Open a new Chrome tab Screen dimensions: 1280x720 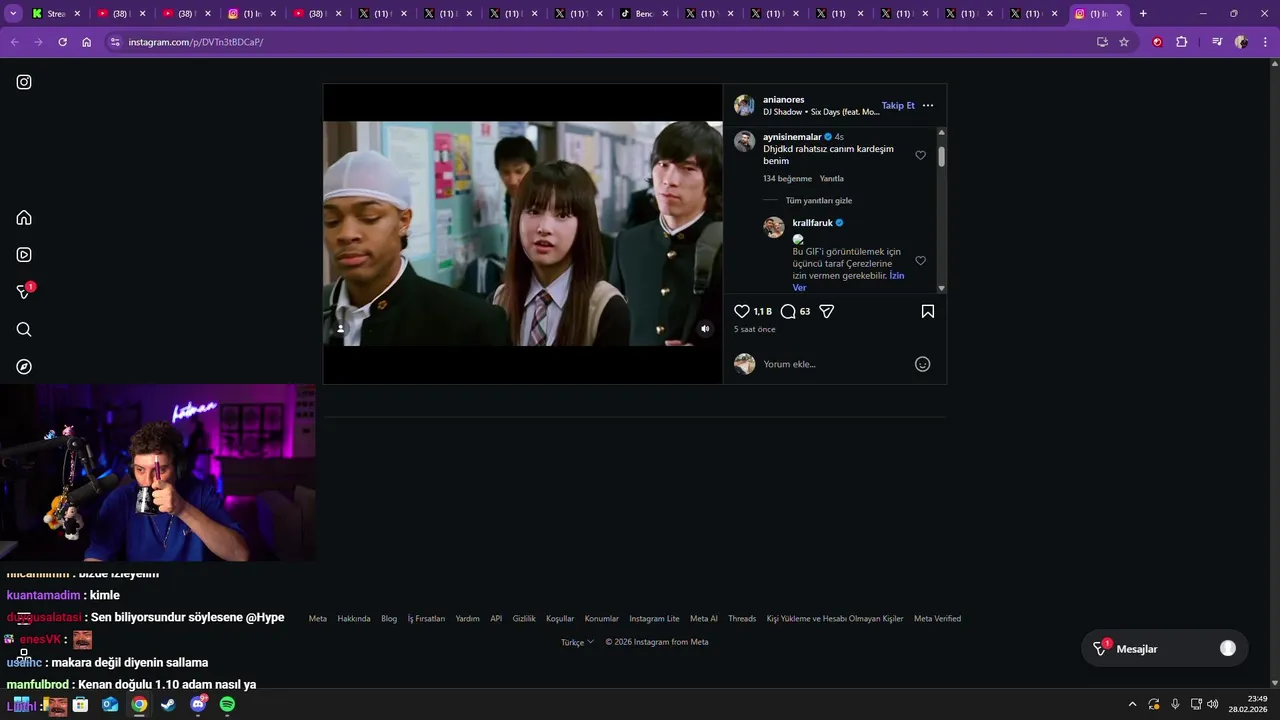coord(1143,14)
